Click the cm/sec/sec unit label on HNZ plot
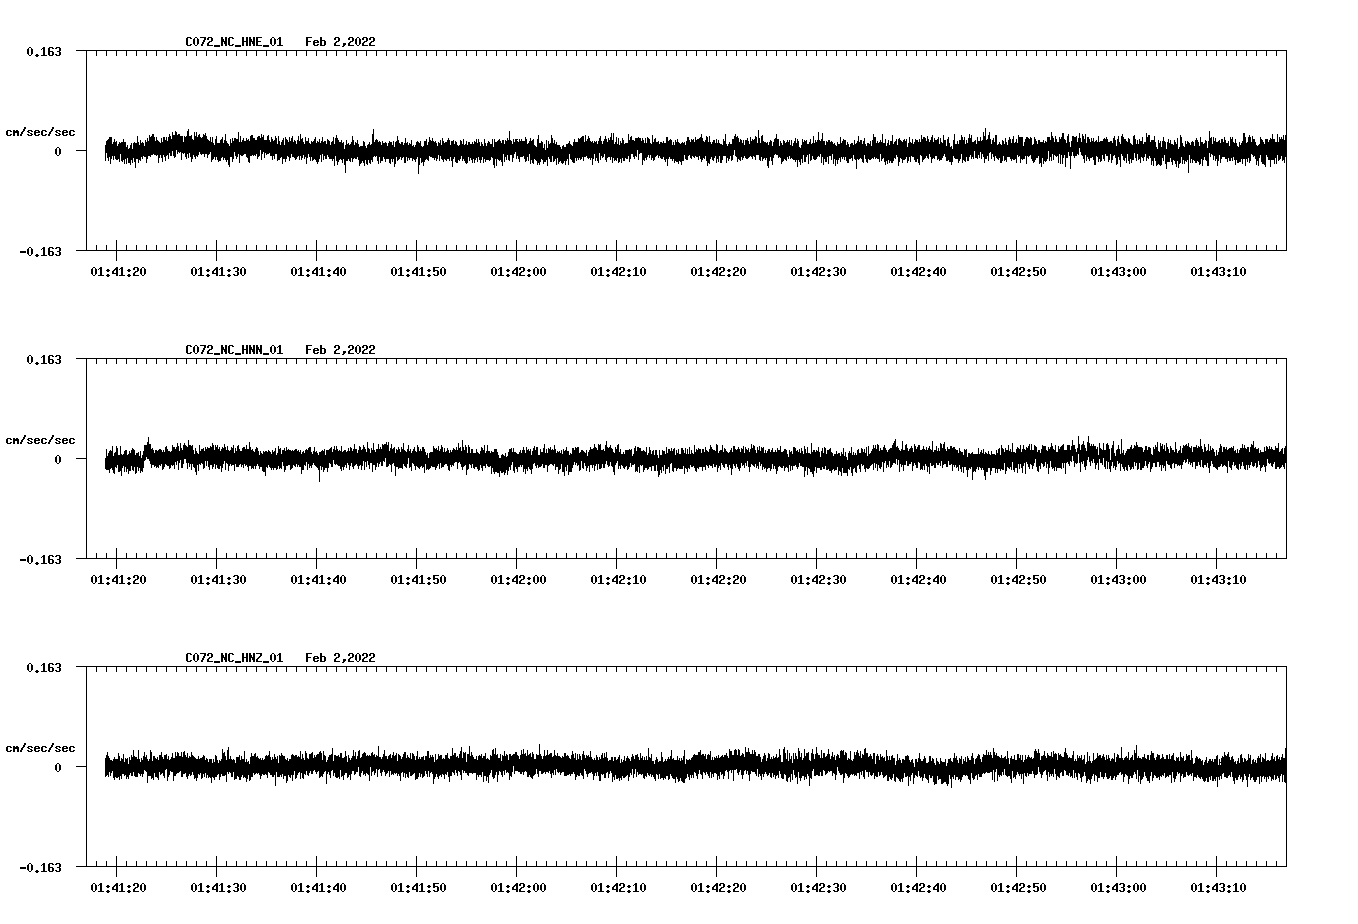 click(40, 748)
